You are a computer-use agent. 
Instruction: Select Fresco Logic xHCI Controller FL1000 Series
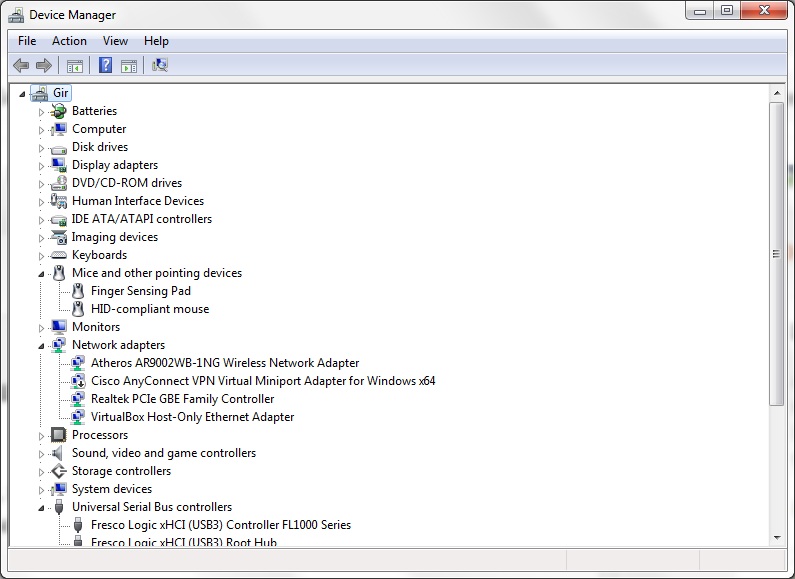click(221, 525)
